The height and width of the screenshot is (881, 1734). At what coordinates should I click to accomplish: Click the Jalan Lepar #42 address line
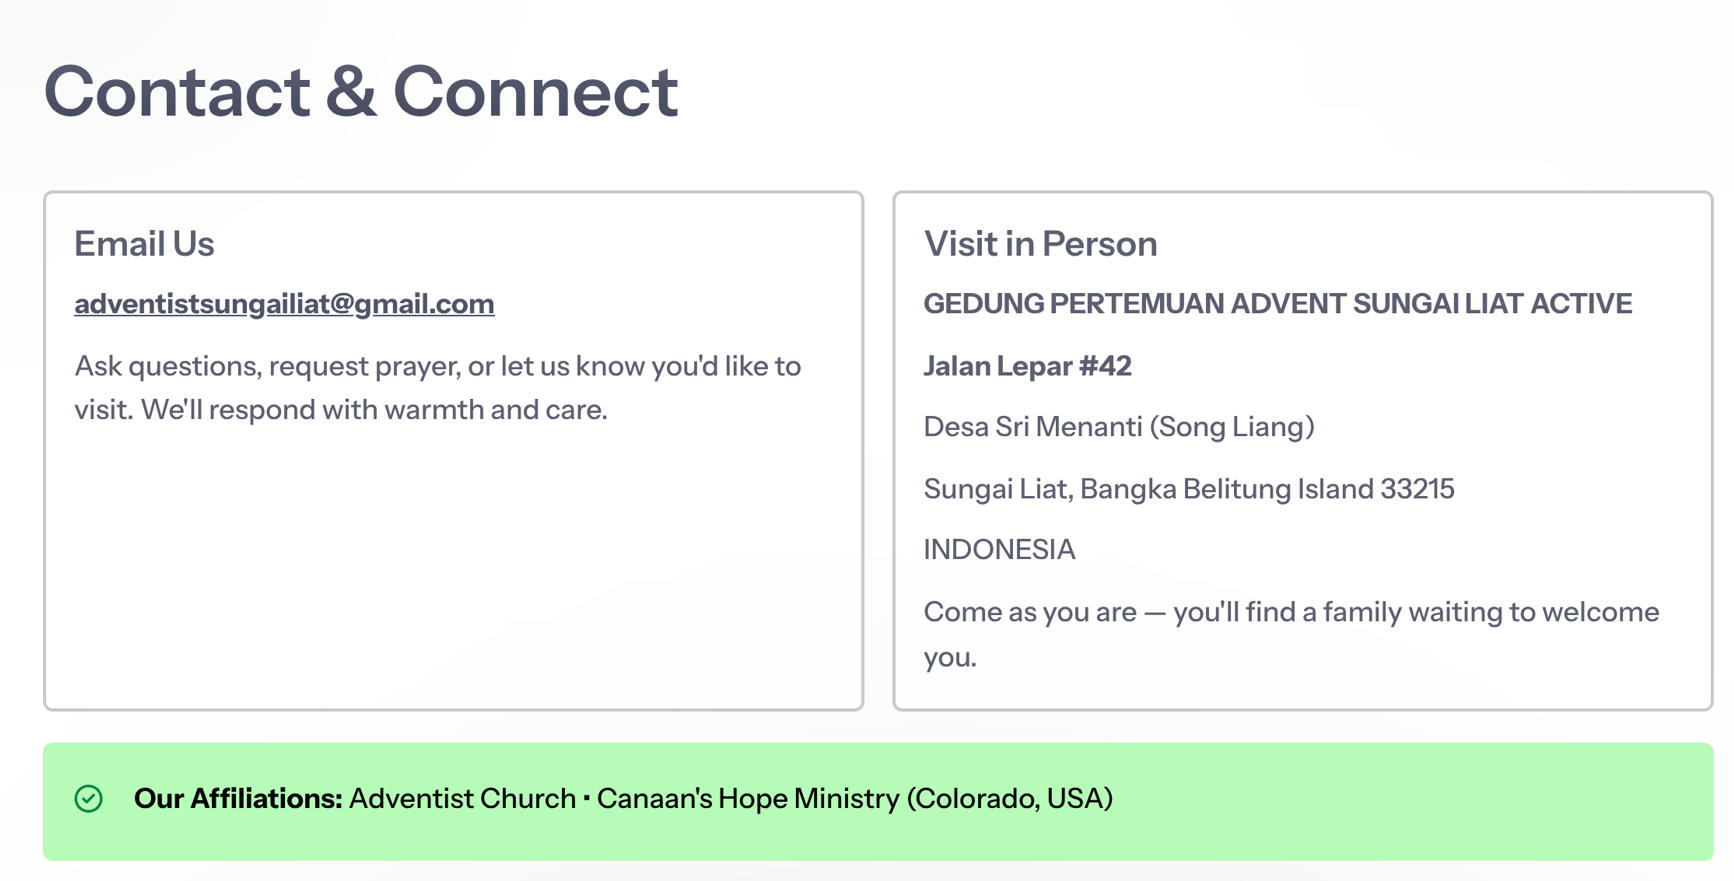pos(1027,366)
